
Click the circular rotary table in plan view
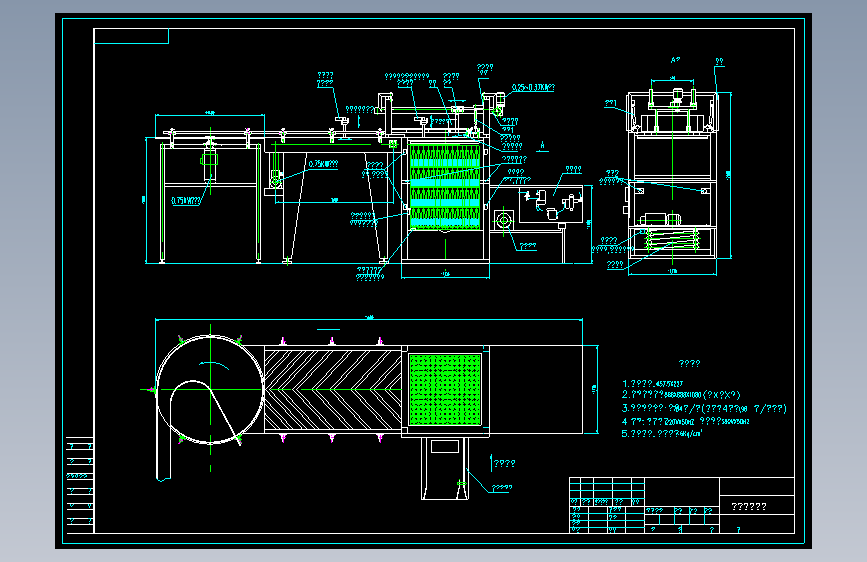(210, 389)
